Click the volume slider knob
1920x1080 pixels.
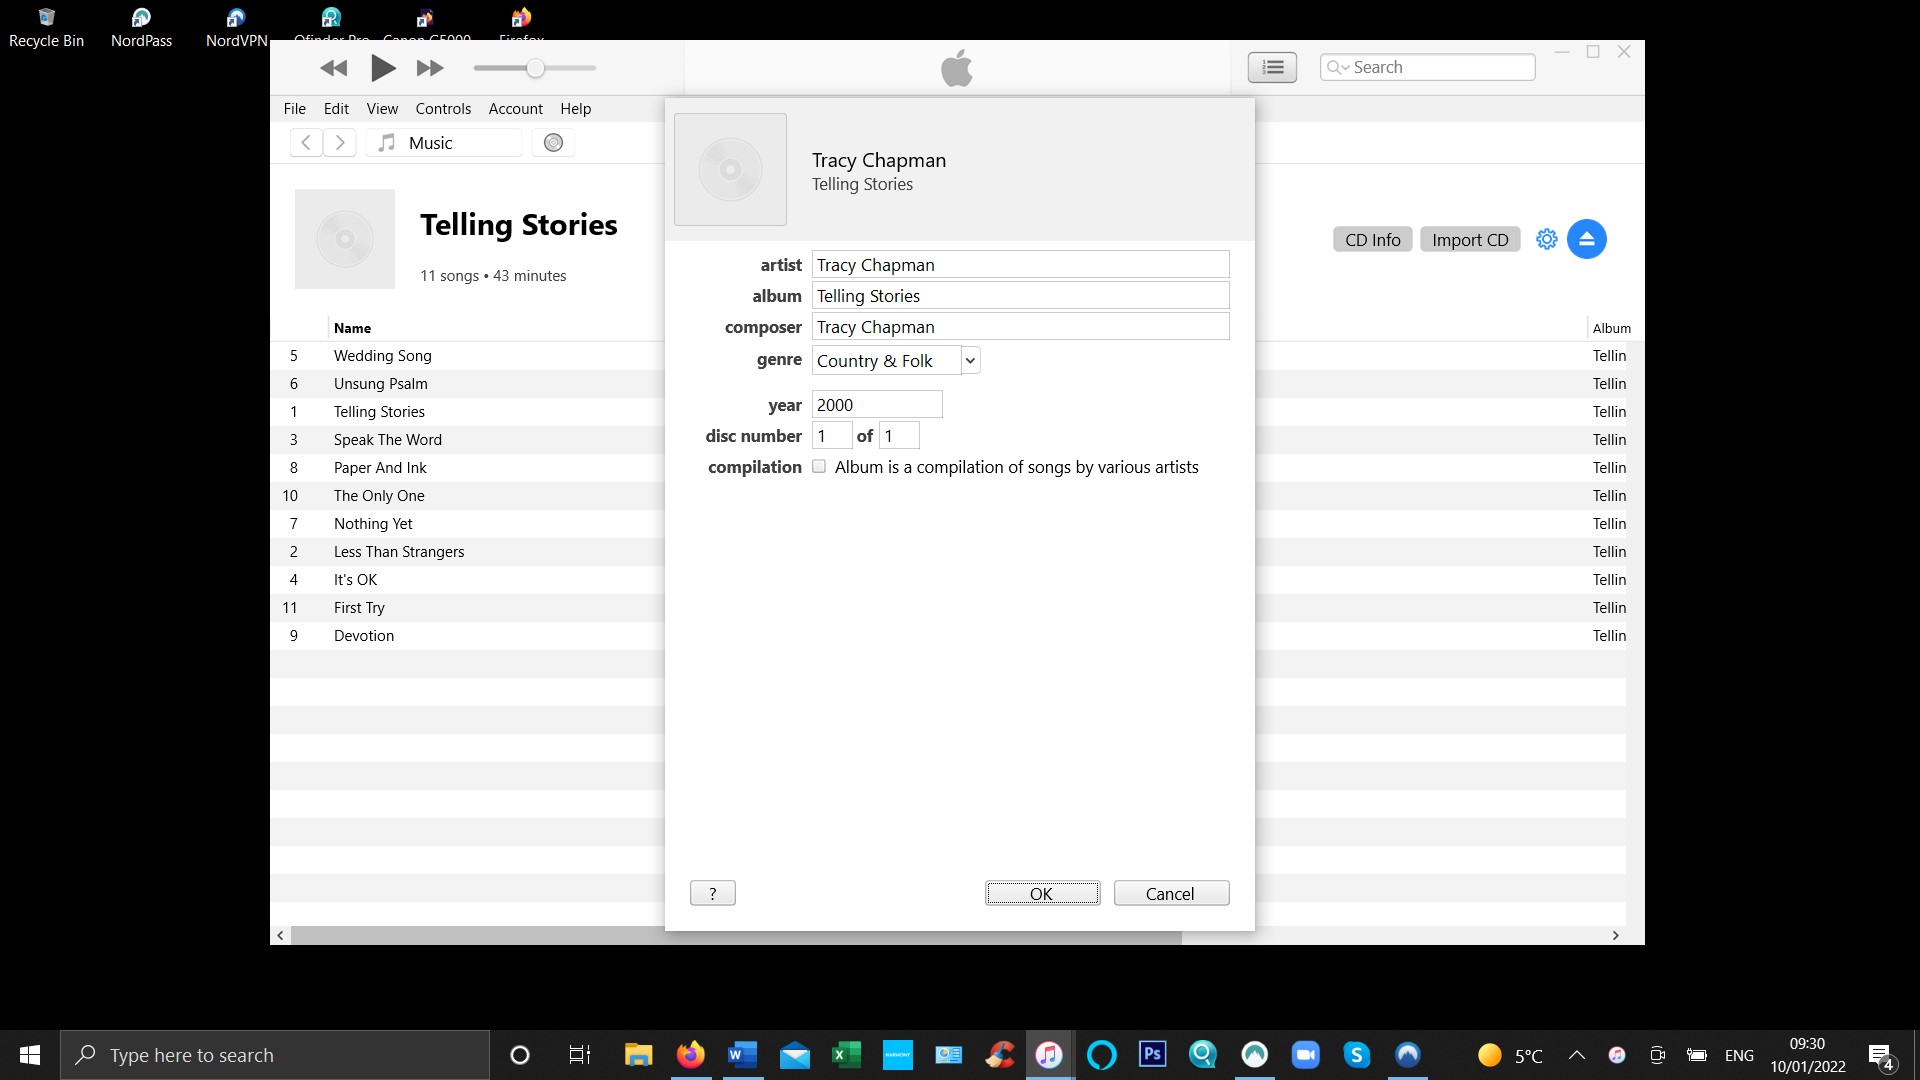tap(535, 68)
